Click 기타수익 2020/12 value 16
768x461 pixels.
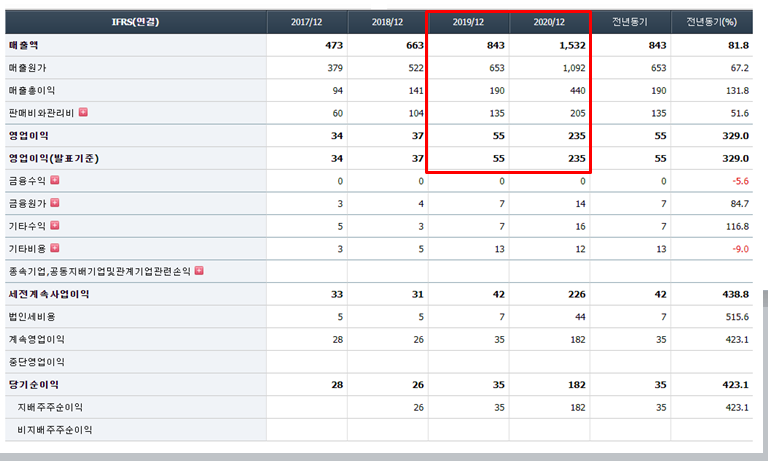pyautogui.click(x=580, y=226)
